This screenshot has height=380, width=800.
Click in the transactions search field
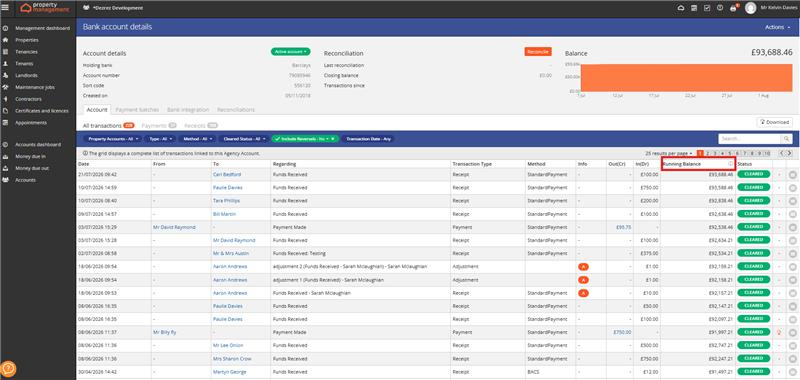(x=749, y=139)
